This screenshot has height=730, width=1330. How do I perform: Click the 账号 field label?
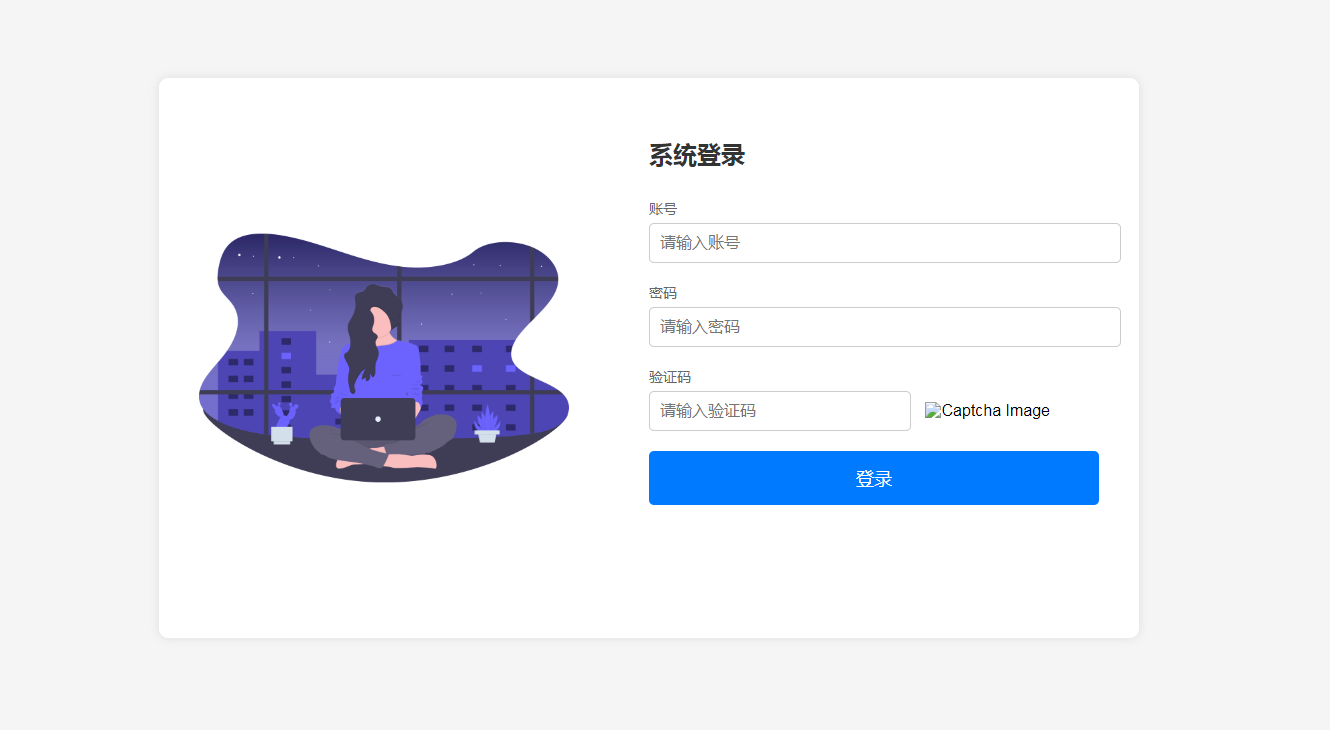point(663,209)
